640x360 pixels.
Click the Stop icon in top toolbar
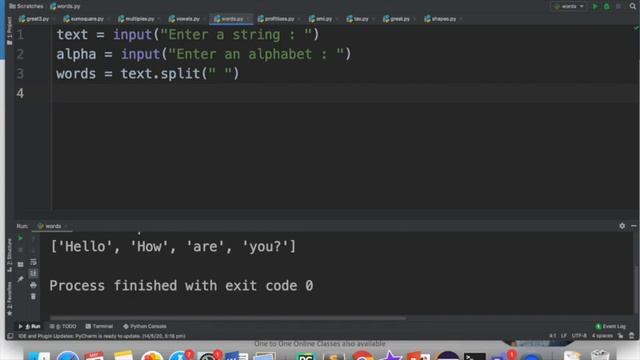point(618,7)
